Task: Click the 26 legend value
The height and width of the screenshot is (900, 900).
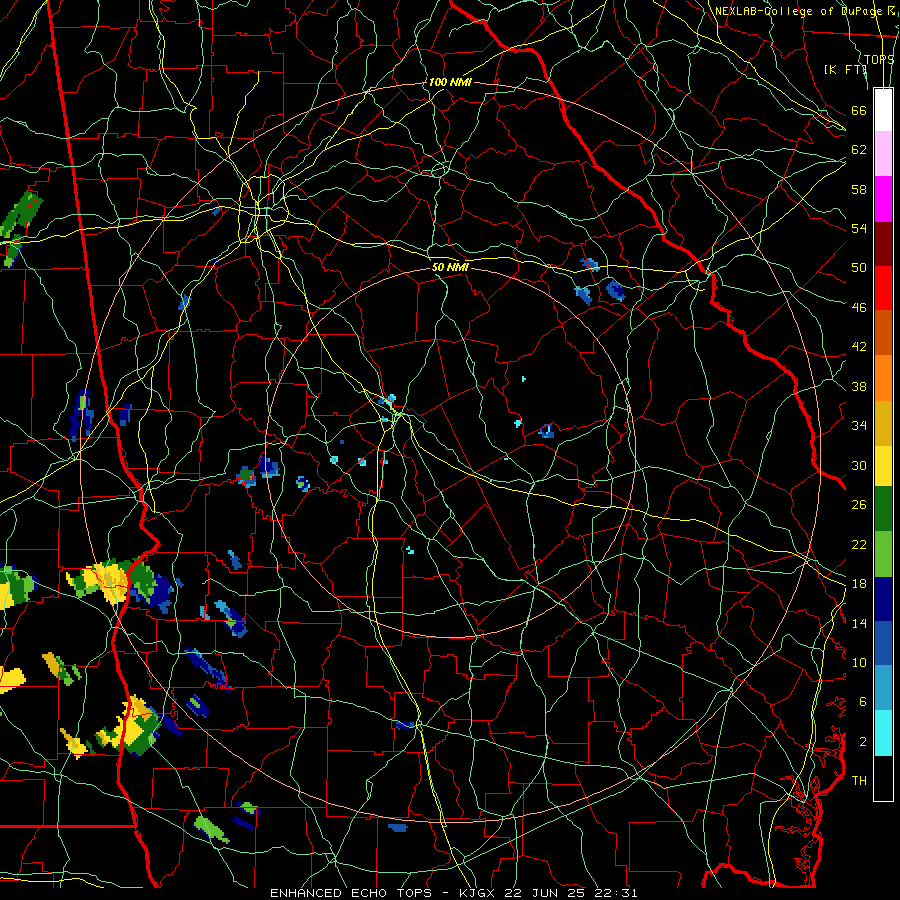Action: click(859, 505)
